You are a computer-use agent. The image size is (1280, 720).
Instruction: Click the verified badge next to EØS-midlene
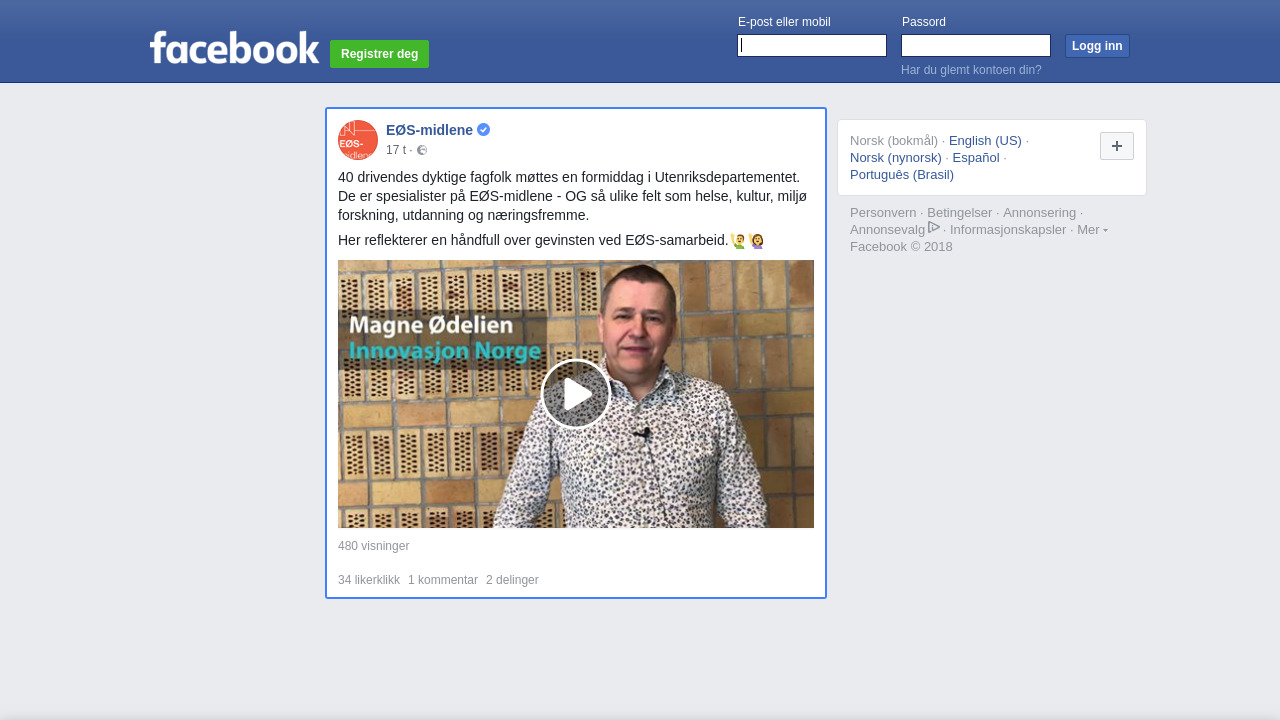483,130
